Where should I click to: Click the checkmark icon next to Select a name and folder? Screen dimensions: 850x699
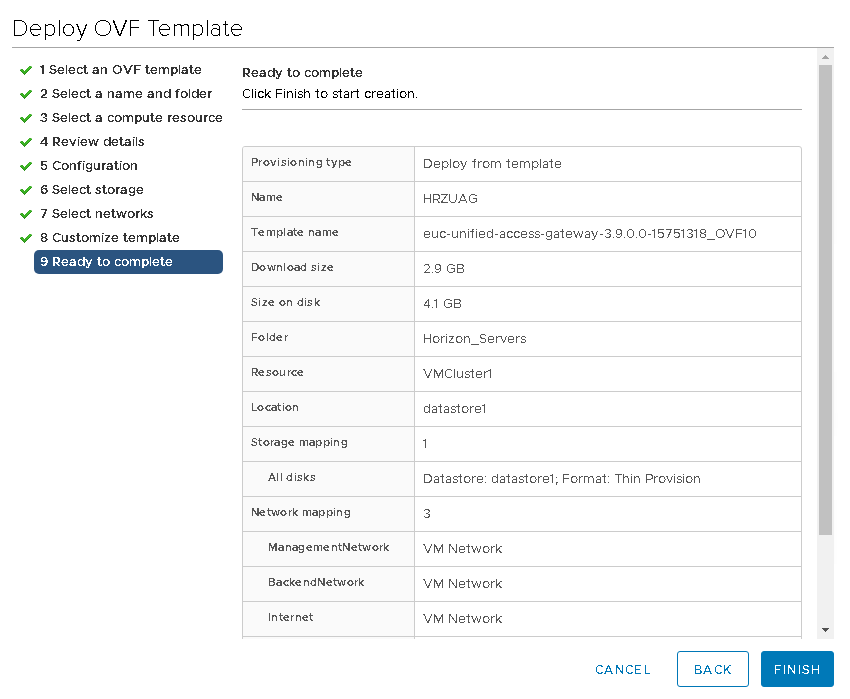[x=25, y=94]
